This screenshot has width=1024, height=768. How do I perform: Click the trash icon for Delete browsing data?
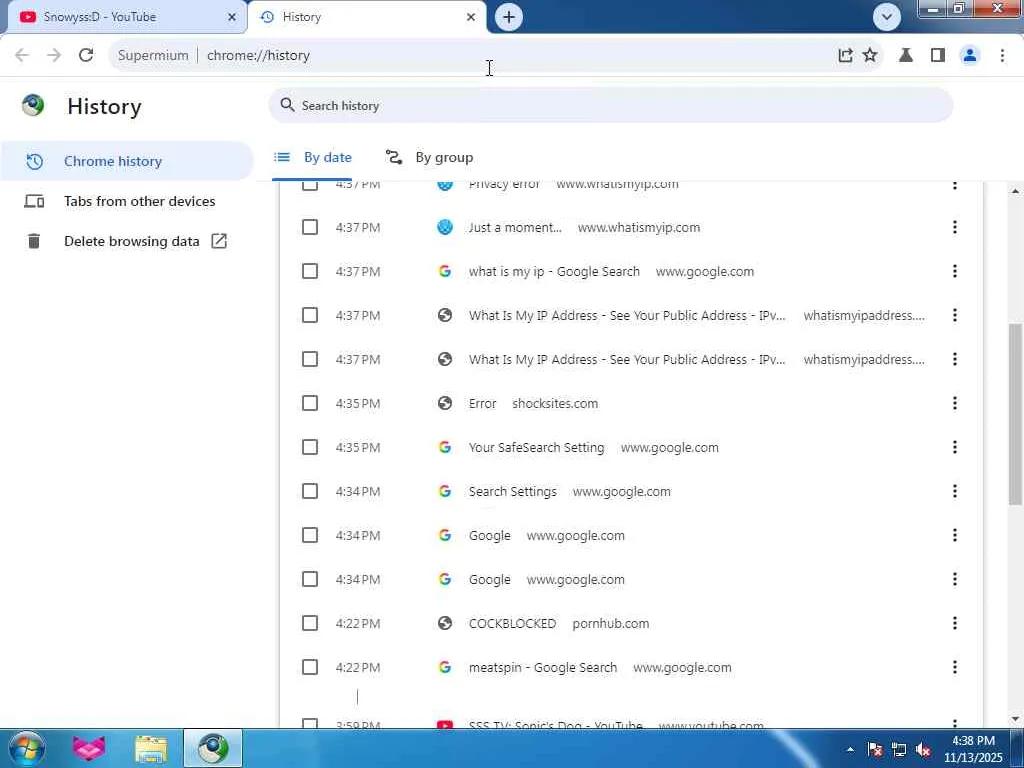(34, 241)
